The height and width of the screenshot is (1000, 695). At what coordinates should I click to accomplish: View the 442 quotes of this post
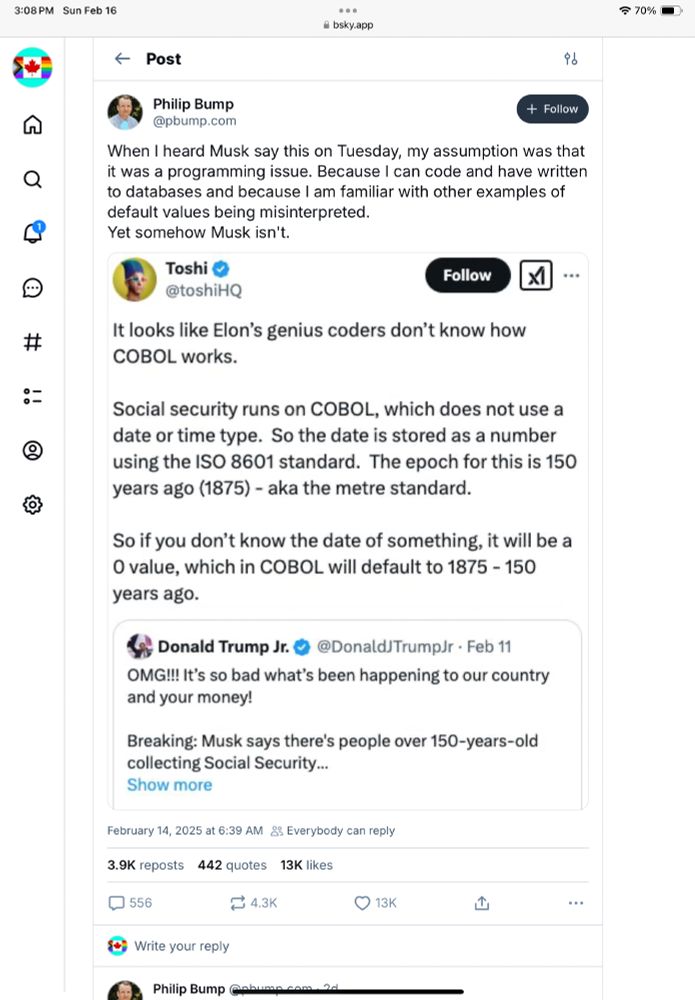(232, 865)
